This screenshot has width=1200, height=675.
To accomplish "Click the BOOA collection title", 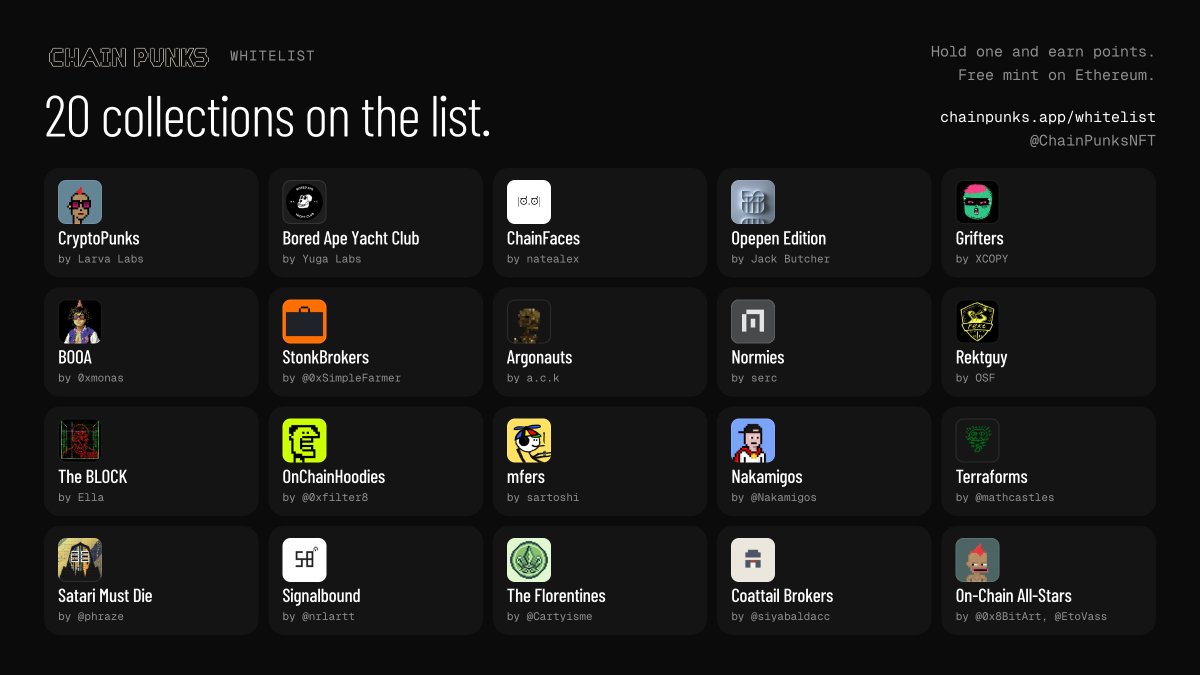I will click(76, 357).
